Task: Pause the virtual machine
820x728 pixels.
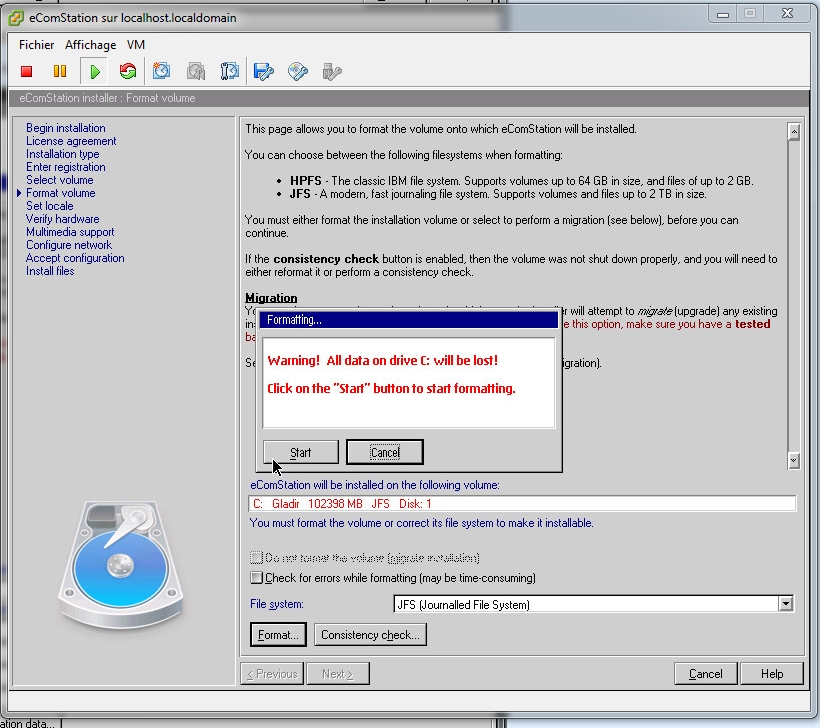Action: click(60, 71)
